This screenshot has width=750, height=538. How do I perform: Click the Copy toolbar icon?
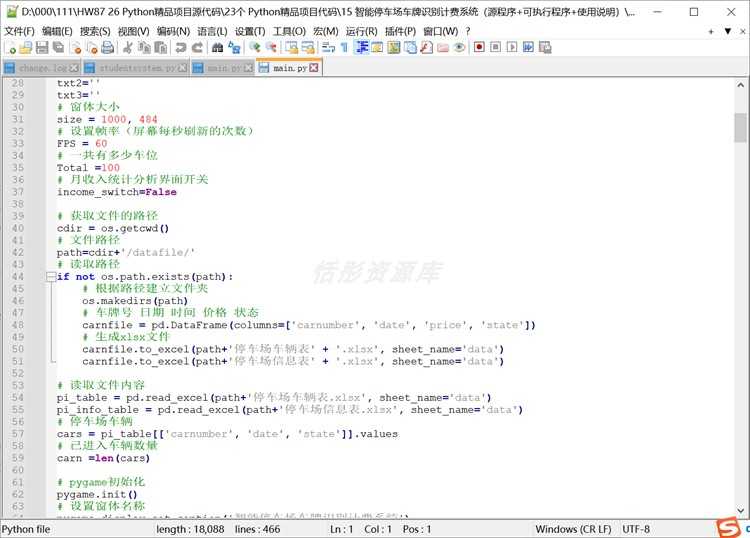144,47
